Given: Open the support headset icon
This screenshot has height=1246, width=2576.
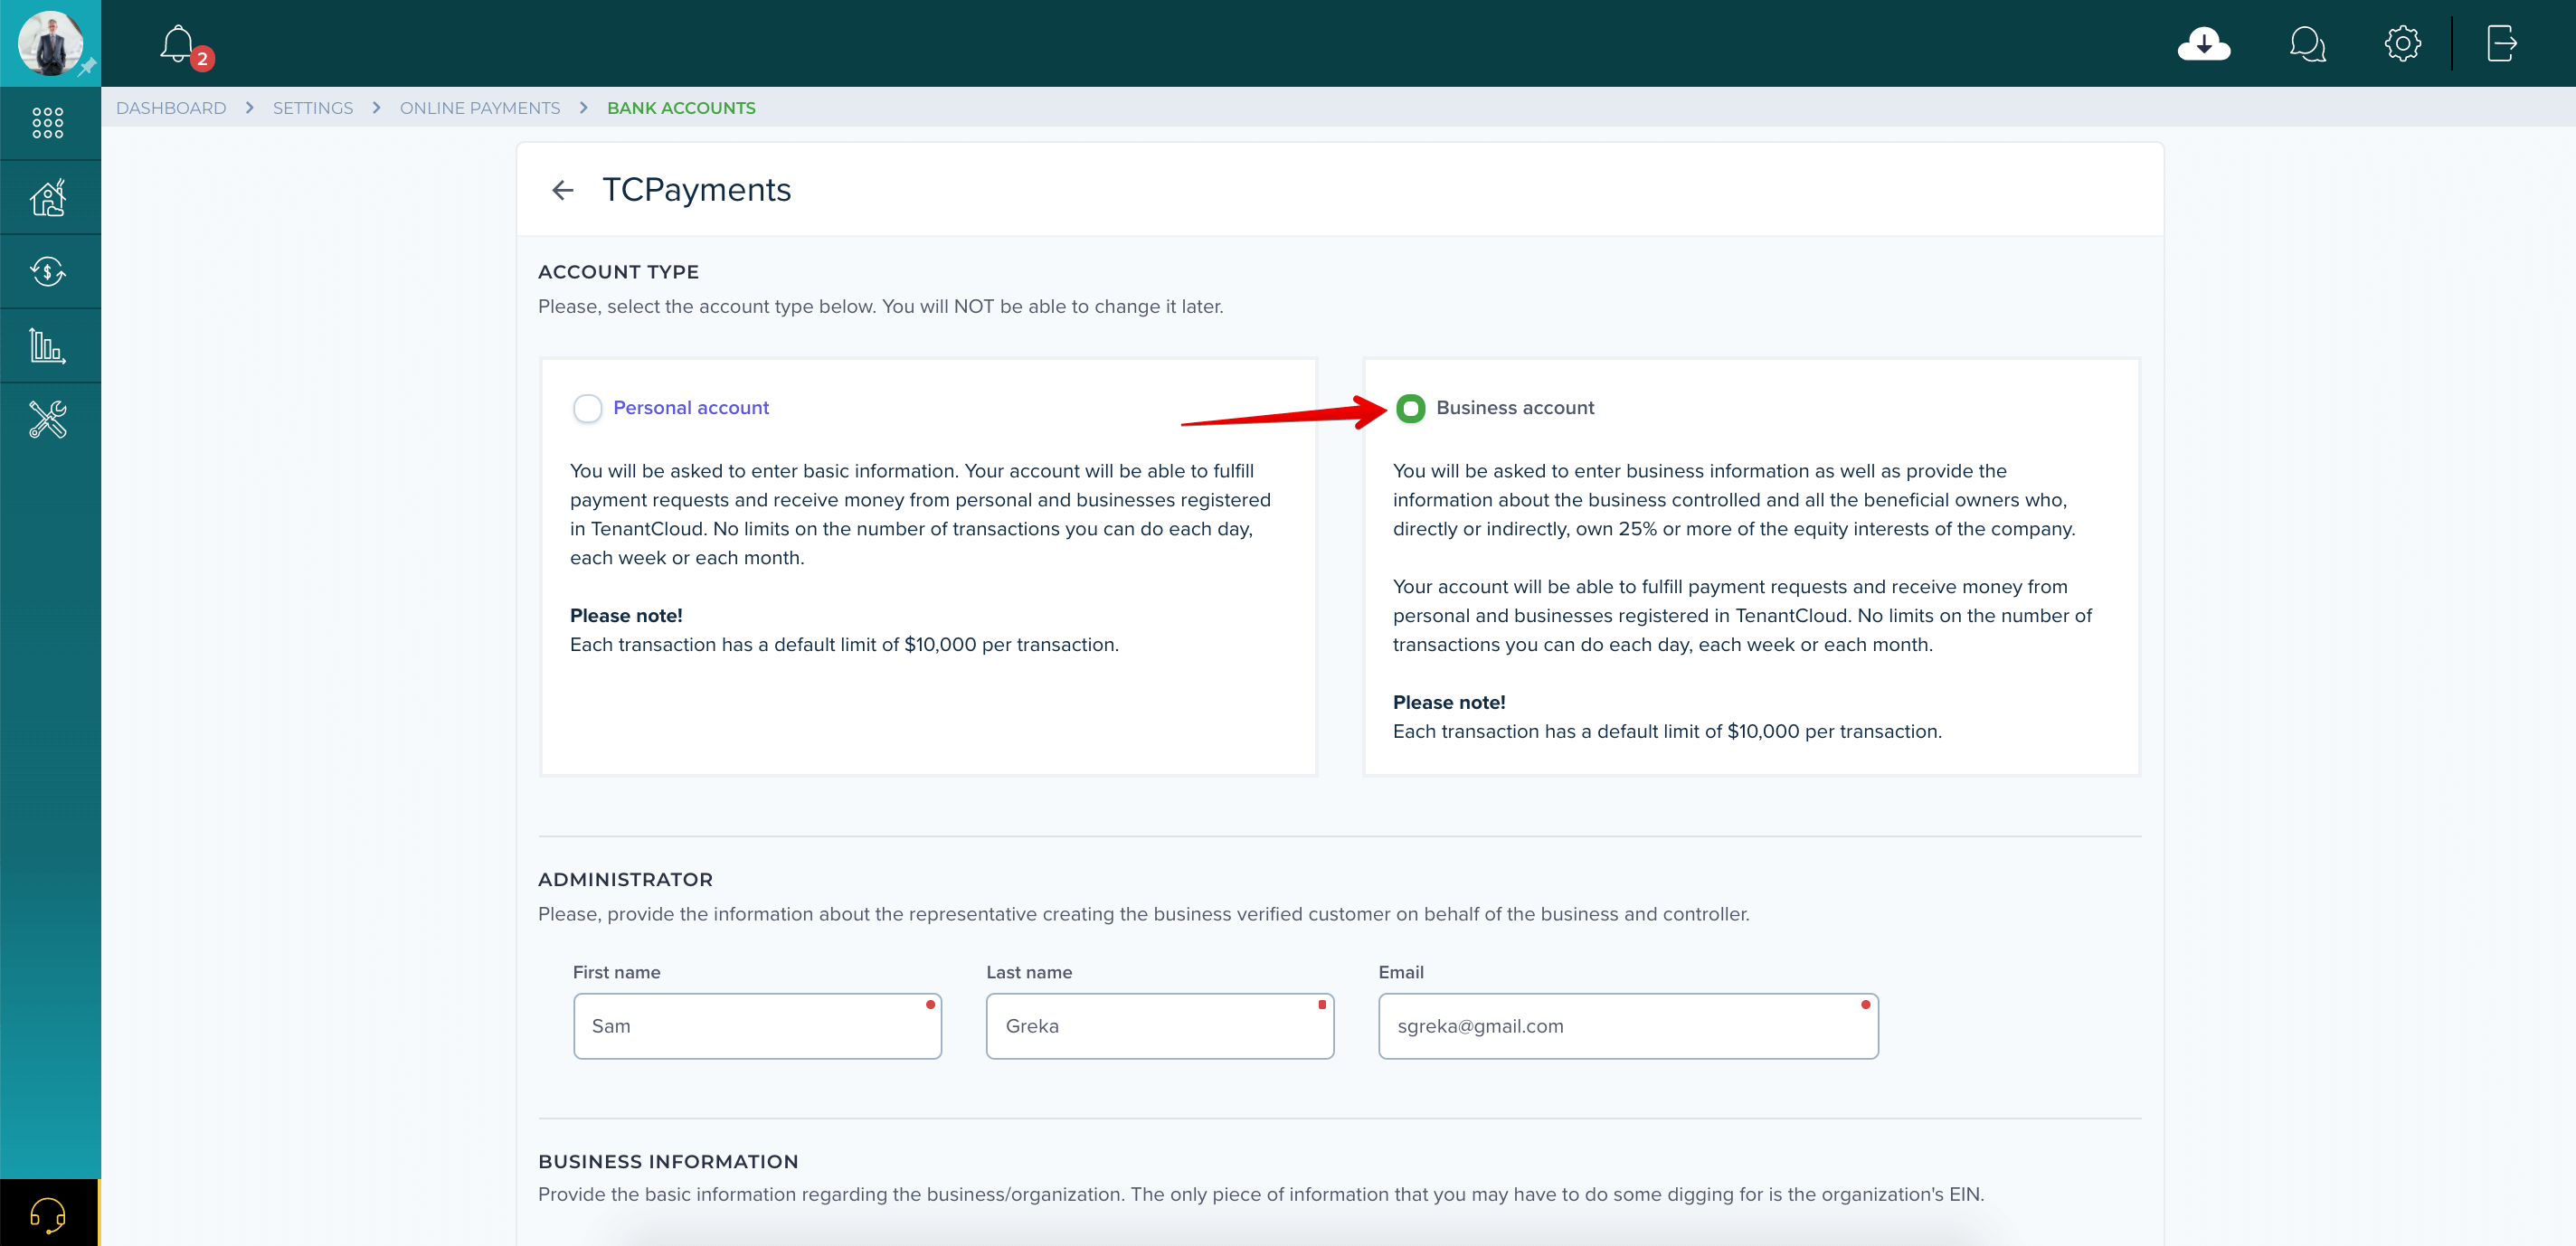Looking at the screenshot, I should [x=48, y=1214].
